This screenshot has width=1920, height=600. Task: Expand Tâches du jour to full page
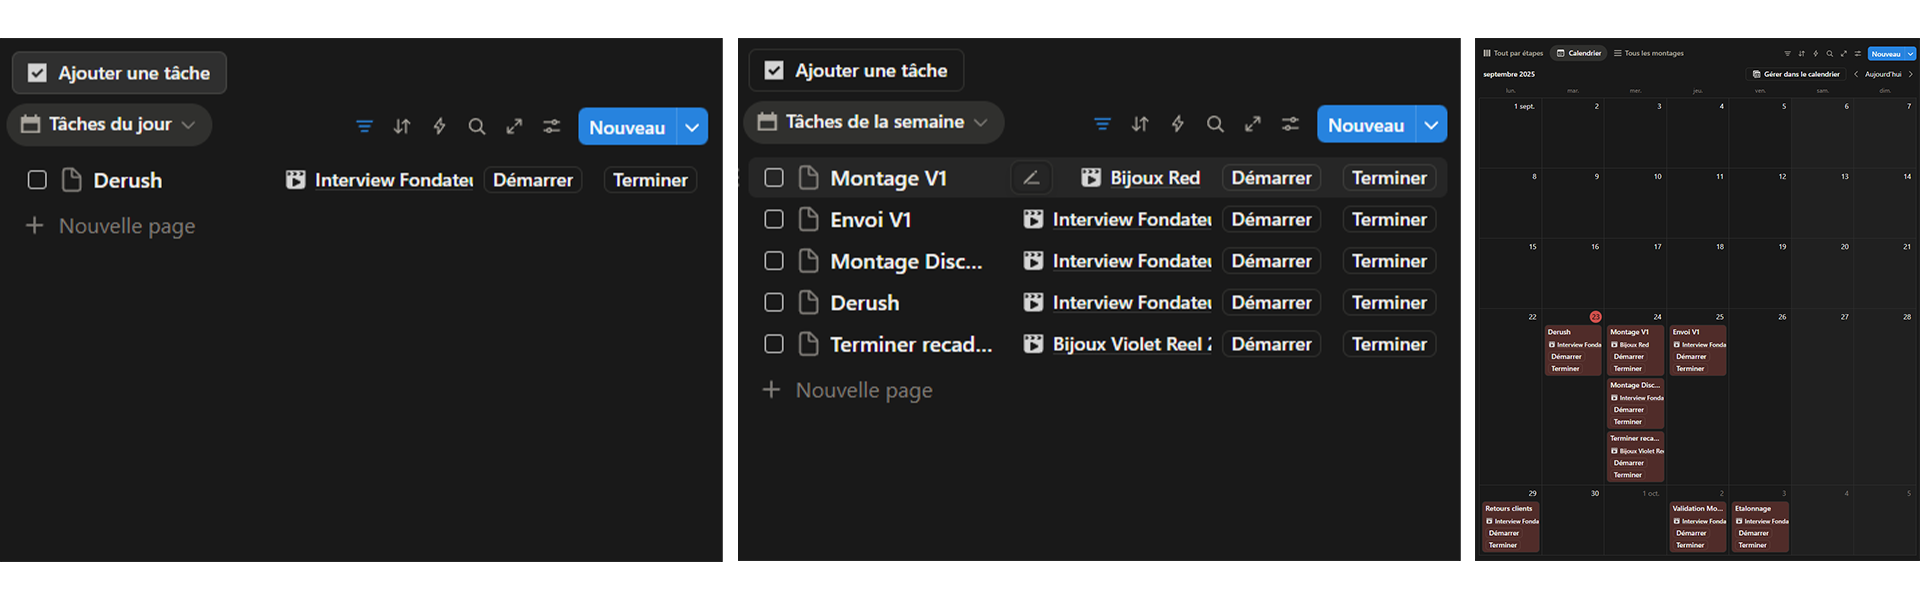[x=514, y=126]
